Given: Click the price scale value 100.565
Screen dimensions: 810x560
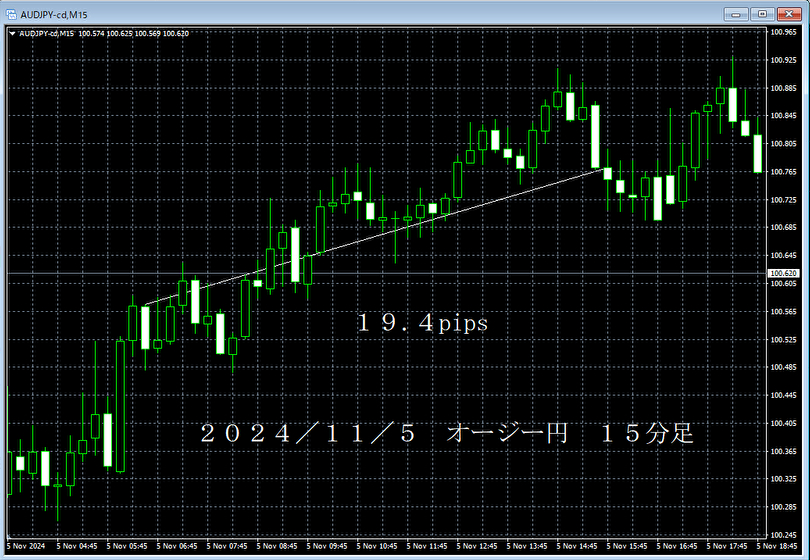Looking at the screenshot, I should pos(783,312).
